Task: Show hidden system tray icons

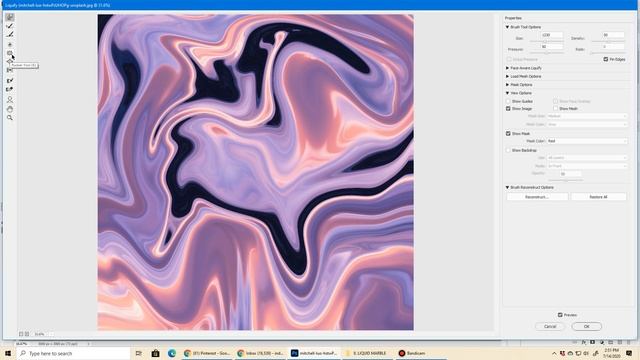Action: coord(554,353)
